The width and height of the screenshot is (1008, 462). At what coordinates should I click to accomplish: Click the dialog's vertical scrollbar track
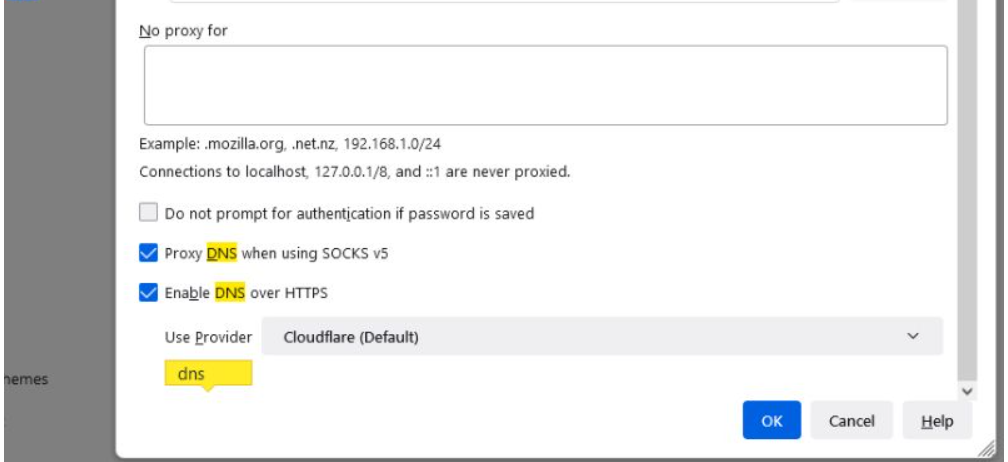(x=967, y=200)
